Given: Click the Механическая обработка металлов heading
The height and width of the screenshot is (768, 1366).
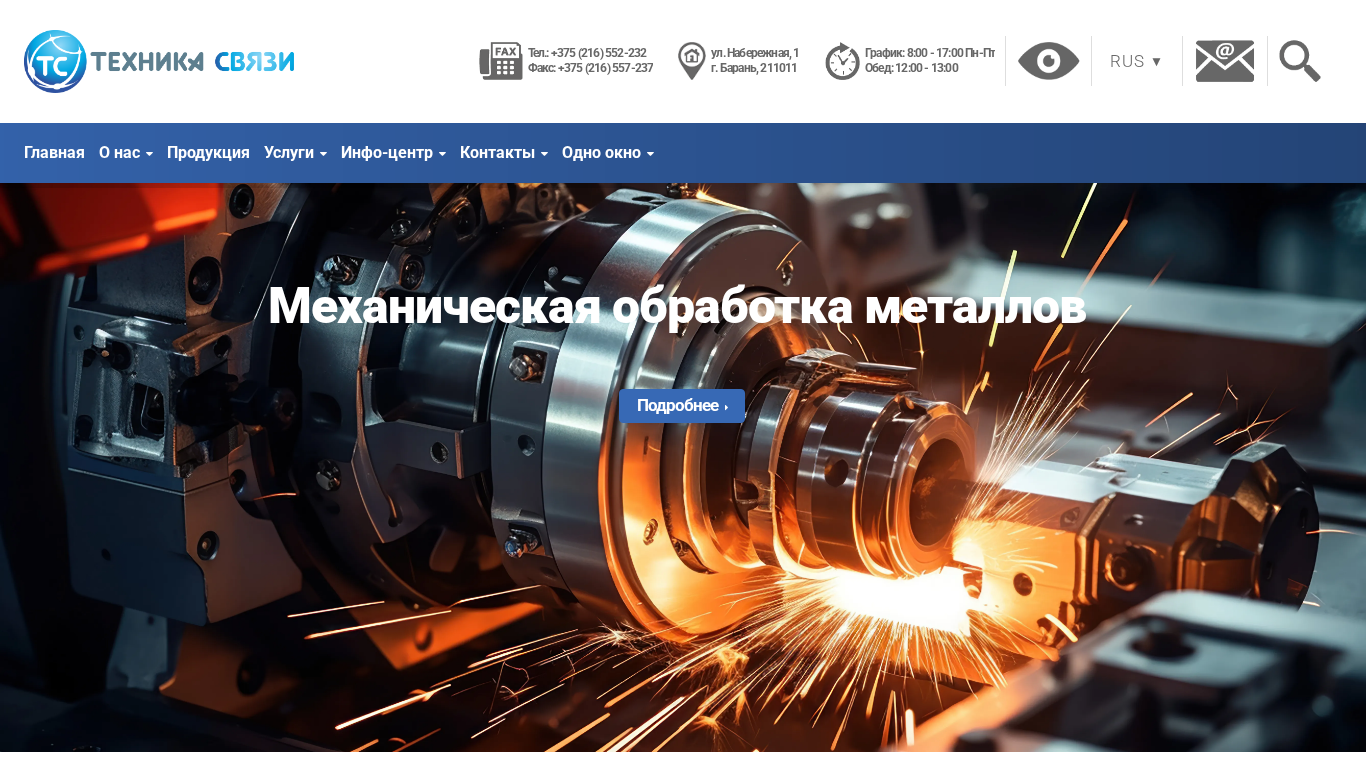Looking at the screenshot, I should [x=677, y=306].
